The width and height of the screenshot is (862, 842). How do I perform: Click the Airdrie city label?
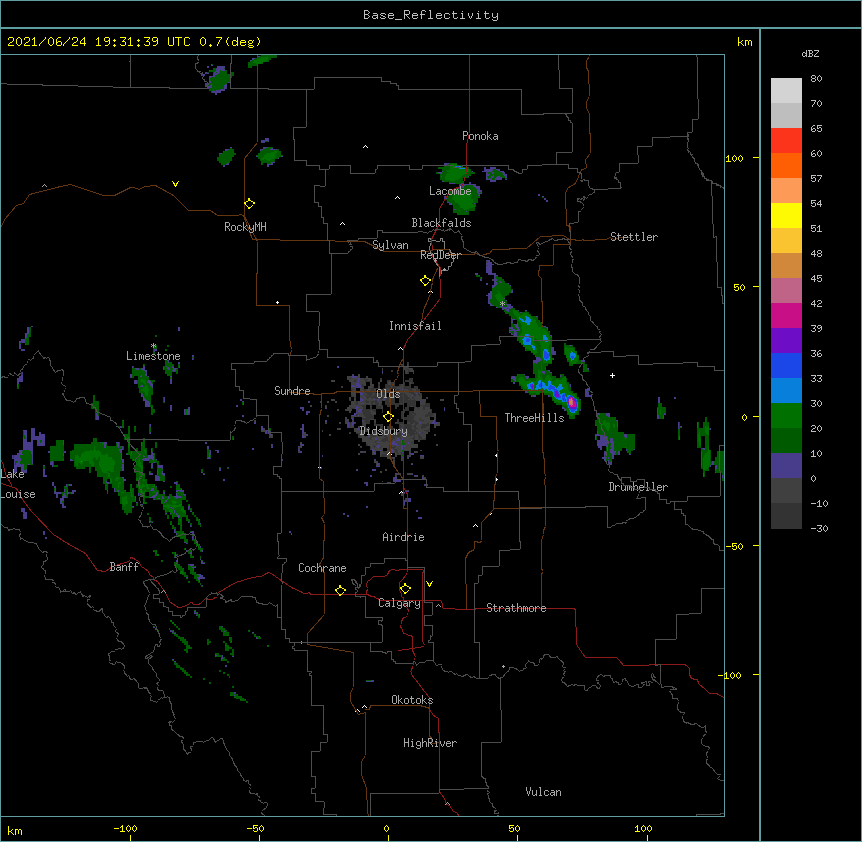403,537
